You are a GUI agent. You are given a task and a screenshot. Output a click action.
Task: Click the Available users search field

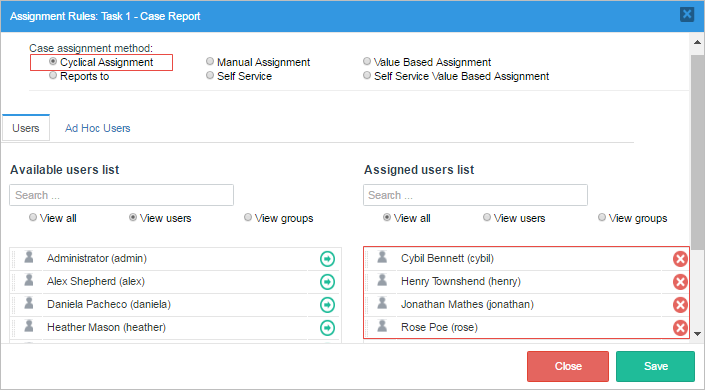pos(121,195)
